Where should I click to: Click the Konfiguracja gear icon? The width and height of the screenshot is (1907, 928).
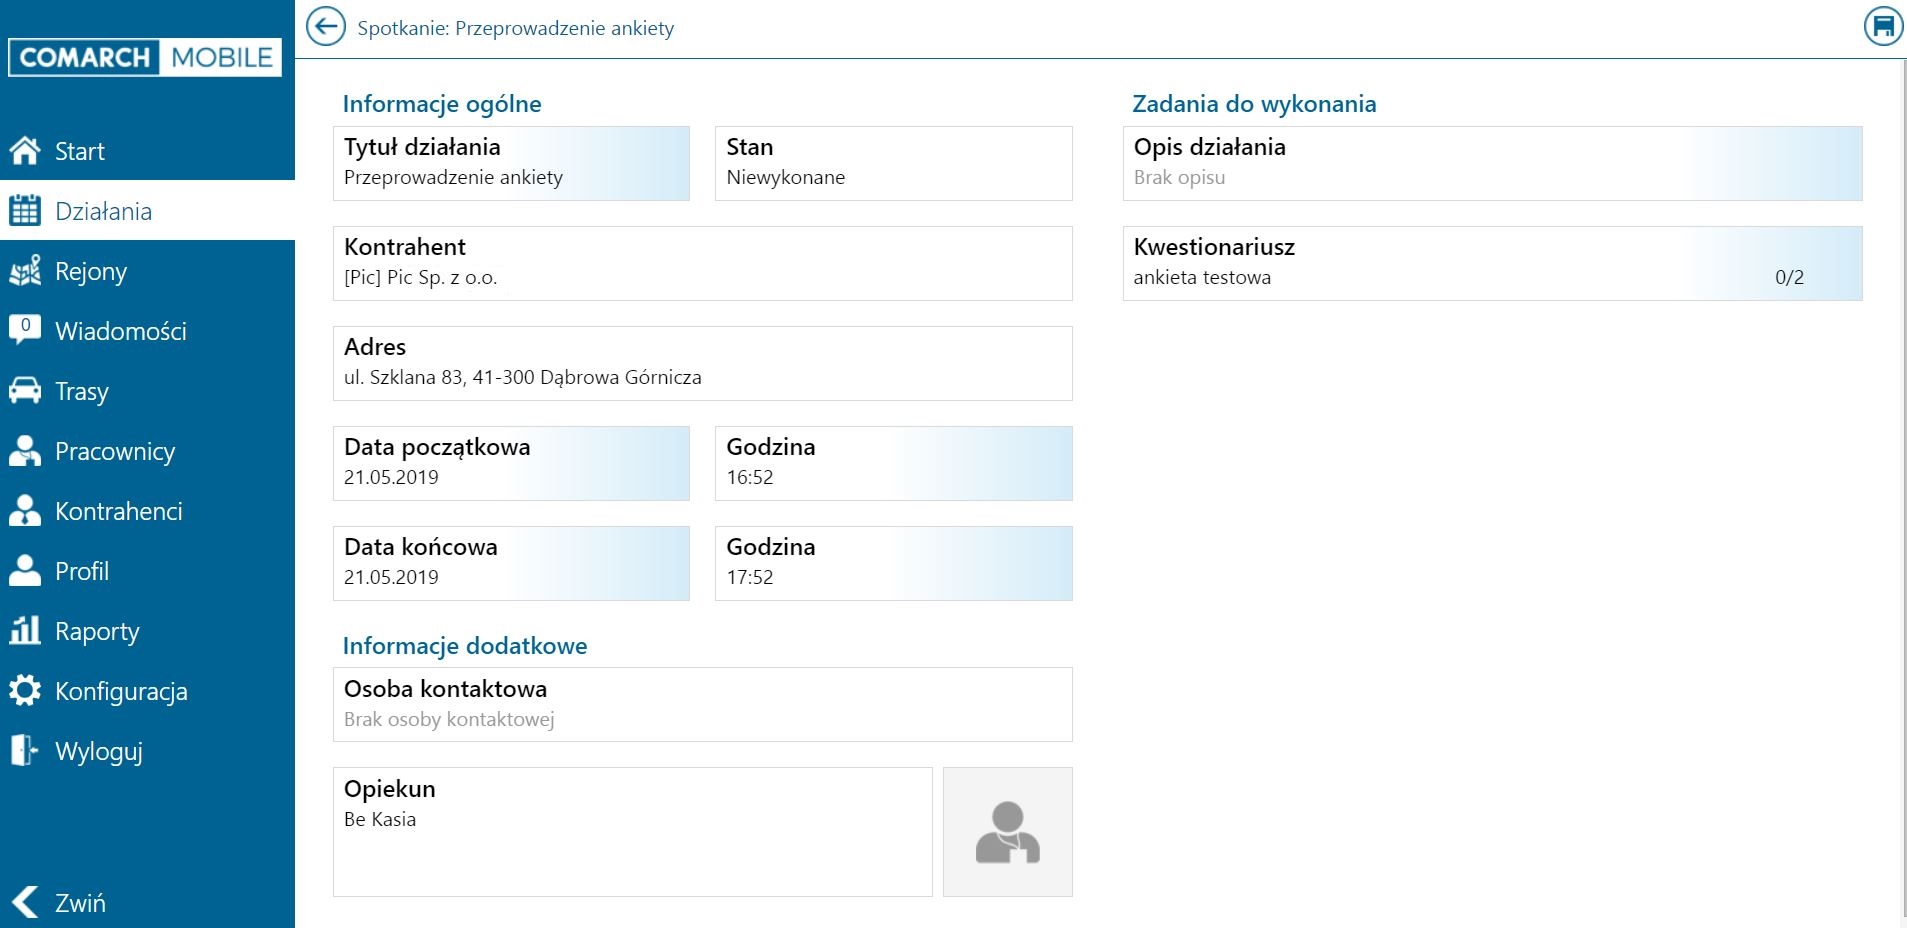[x=25, y=691]
